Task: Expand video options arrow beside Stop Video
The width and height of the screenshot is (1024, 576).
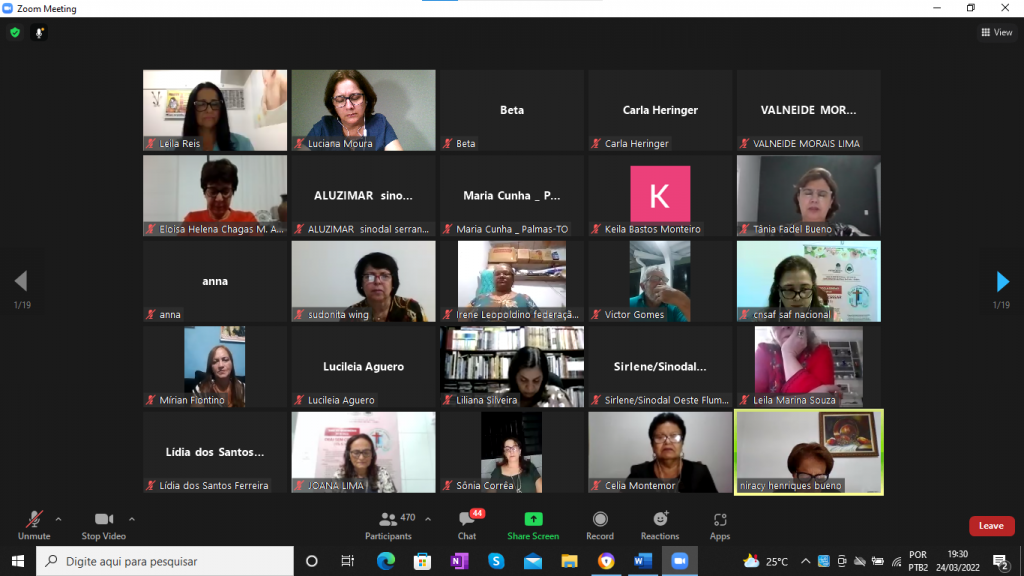Action: tap(132, 519)
